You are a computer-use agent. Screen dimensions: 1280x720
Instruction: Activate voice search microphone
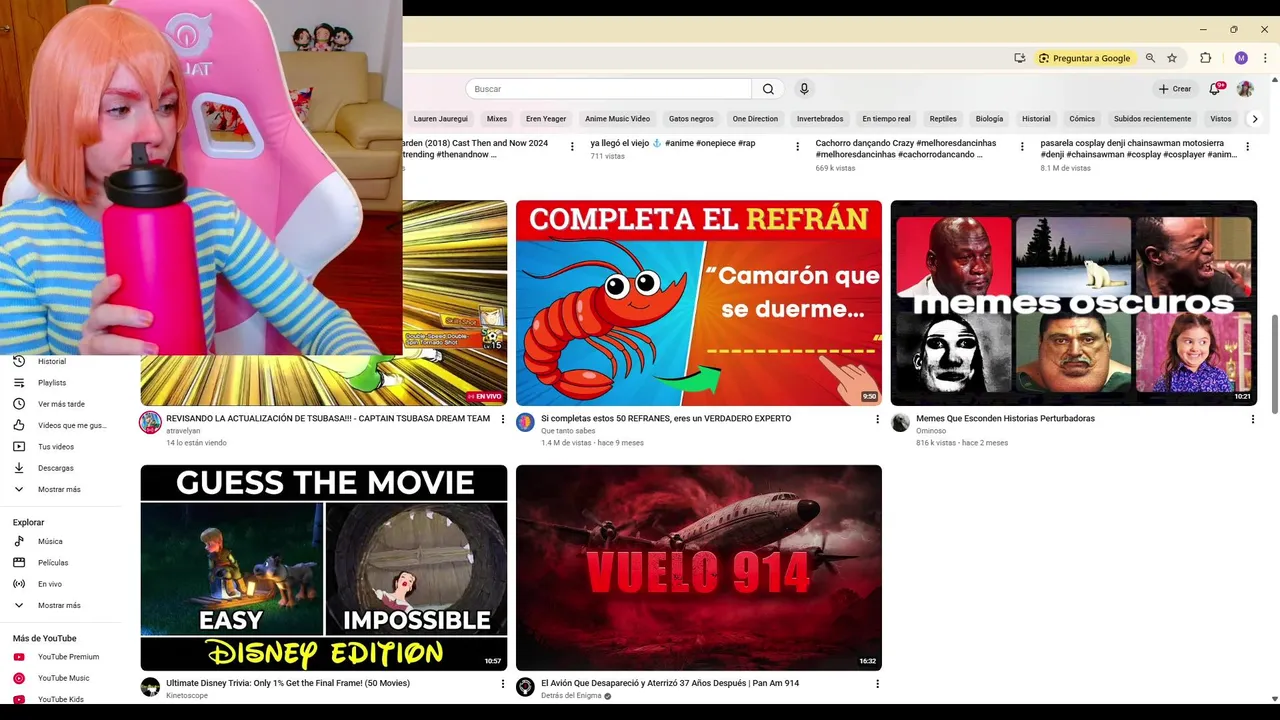pyautogui.click(x=804, y=89)
